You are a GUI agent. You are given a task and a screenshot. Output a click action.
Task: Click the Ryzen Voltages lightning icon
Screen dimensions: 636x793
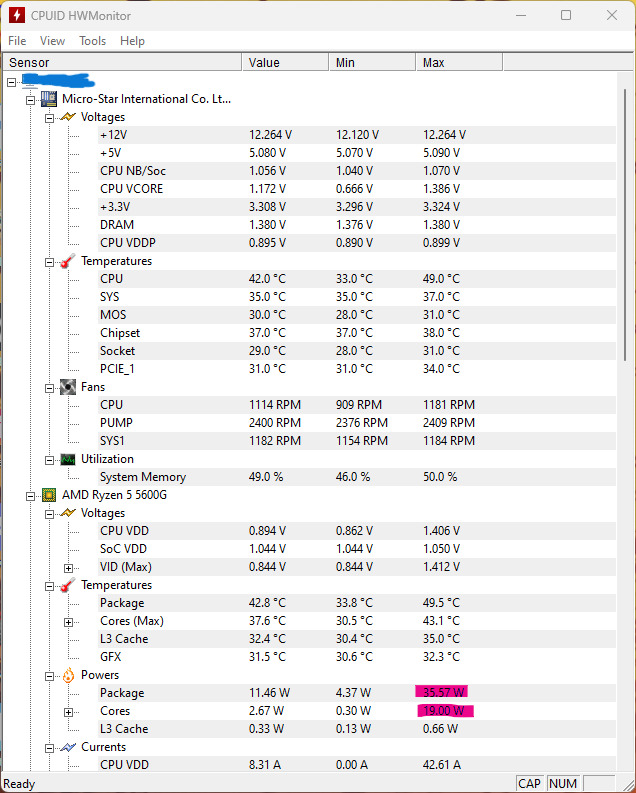coord(68,513)
